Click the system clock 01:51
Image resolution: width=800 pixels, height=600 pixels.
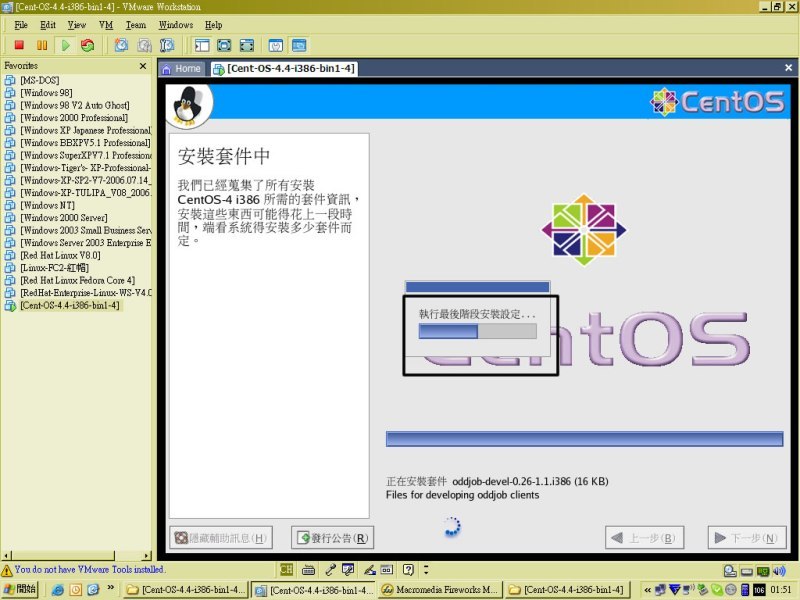click(781, 590)
